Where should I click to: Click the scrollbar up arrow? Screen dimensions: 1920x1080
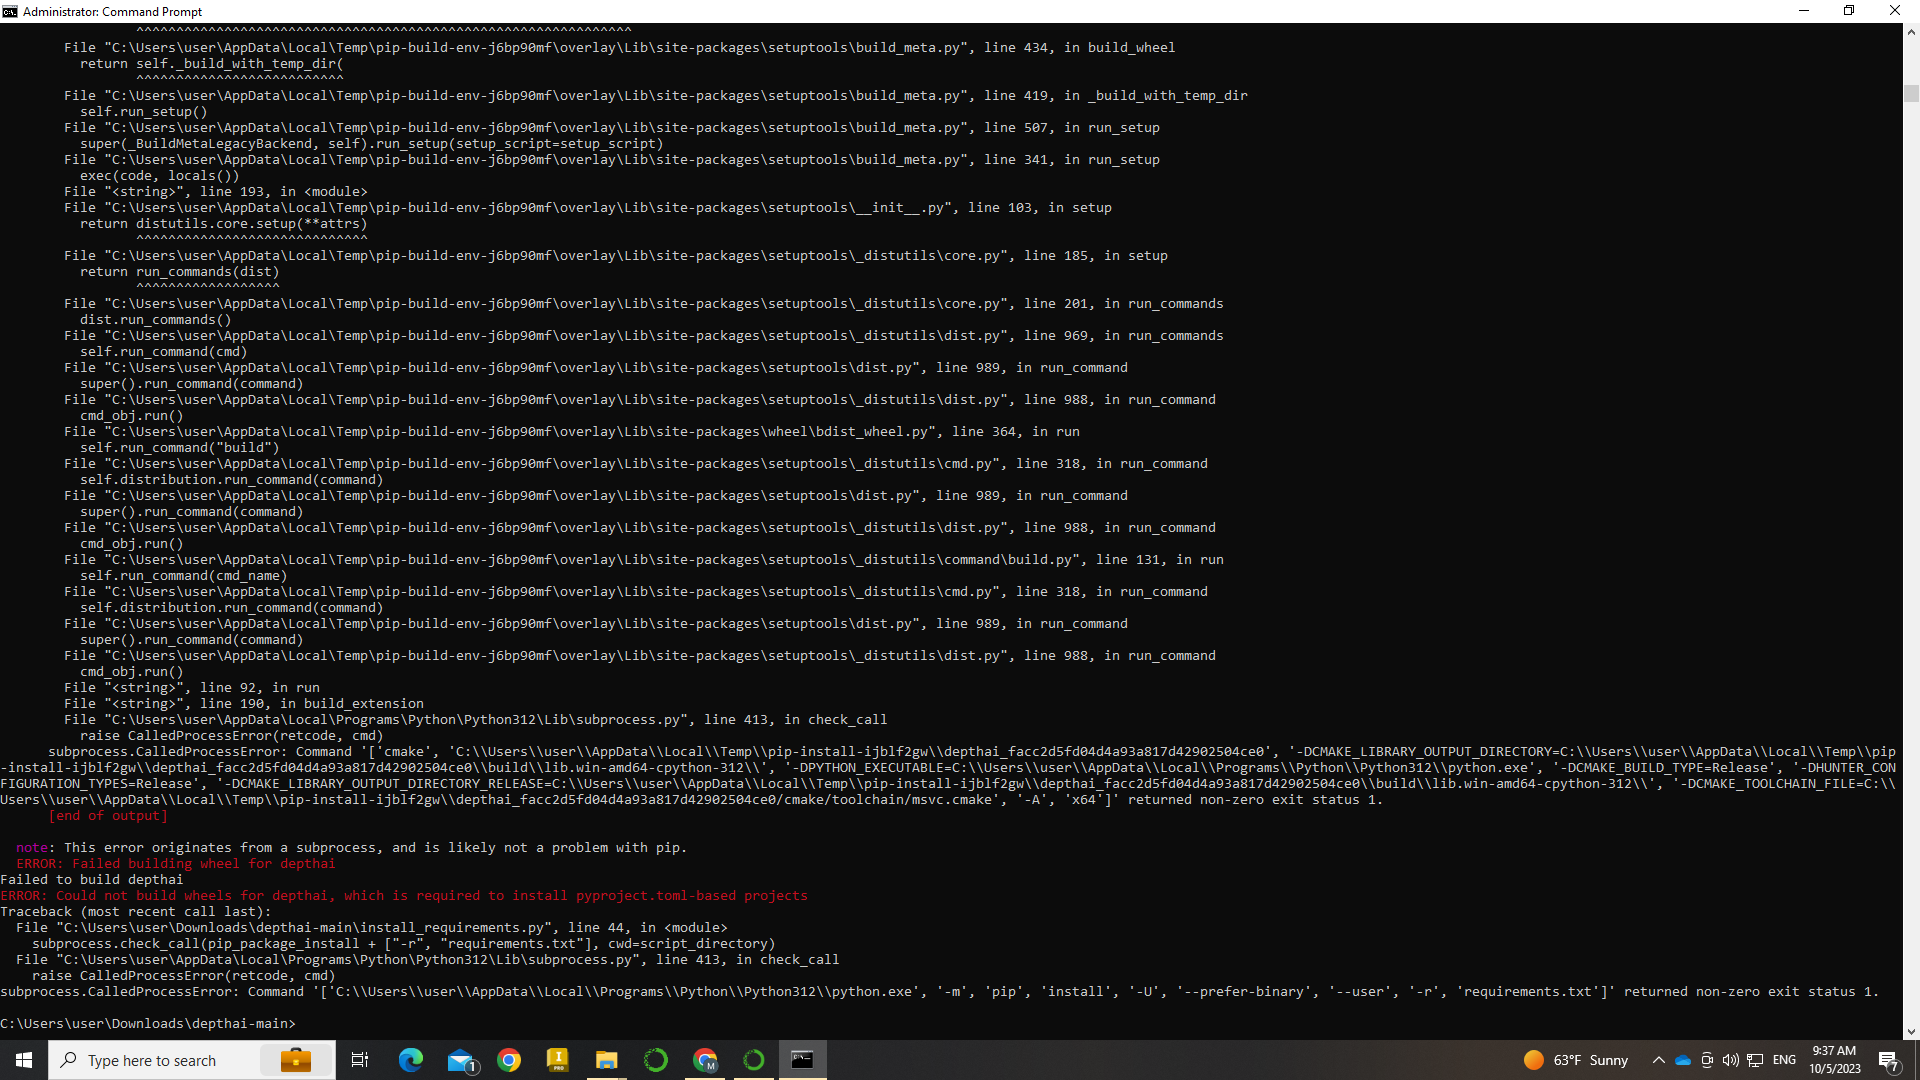click(x=1911, y=32)
